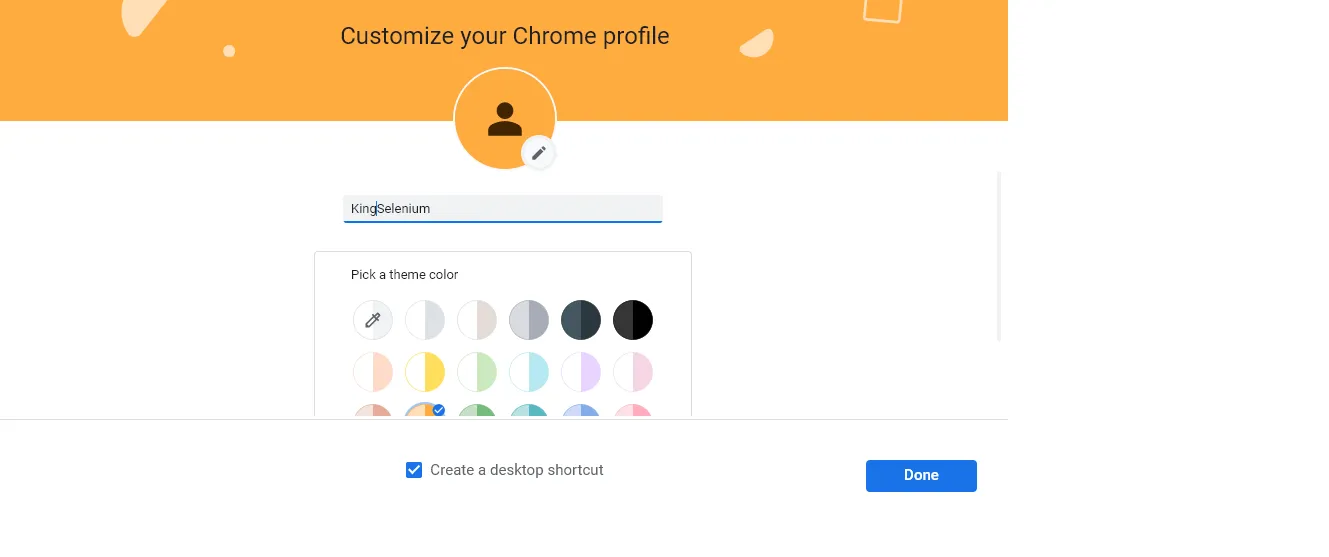Screen dimensions: 1329x557
Task: Click the pencil edit avatar icon
Action: click(539, 153)
